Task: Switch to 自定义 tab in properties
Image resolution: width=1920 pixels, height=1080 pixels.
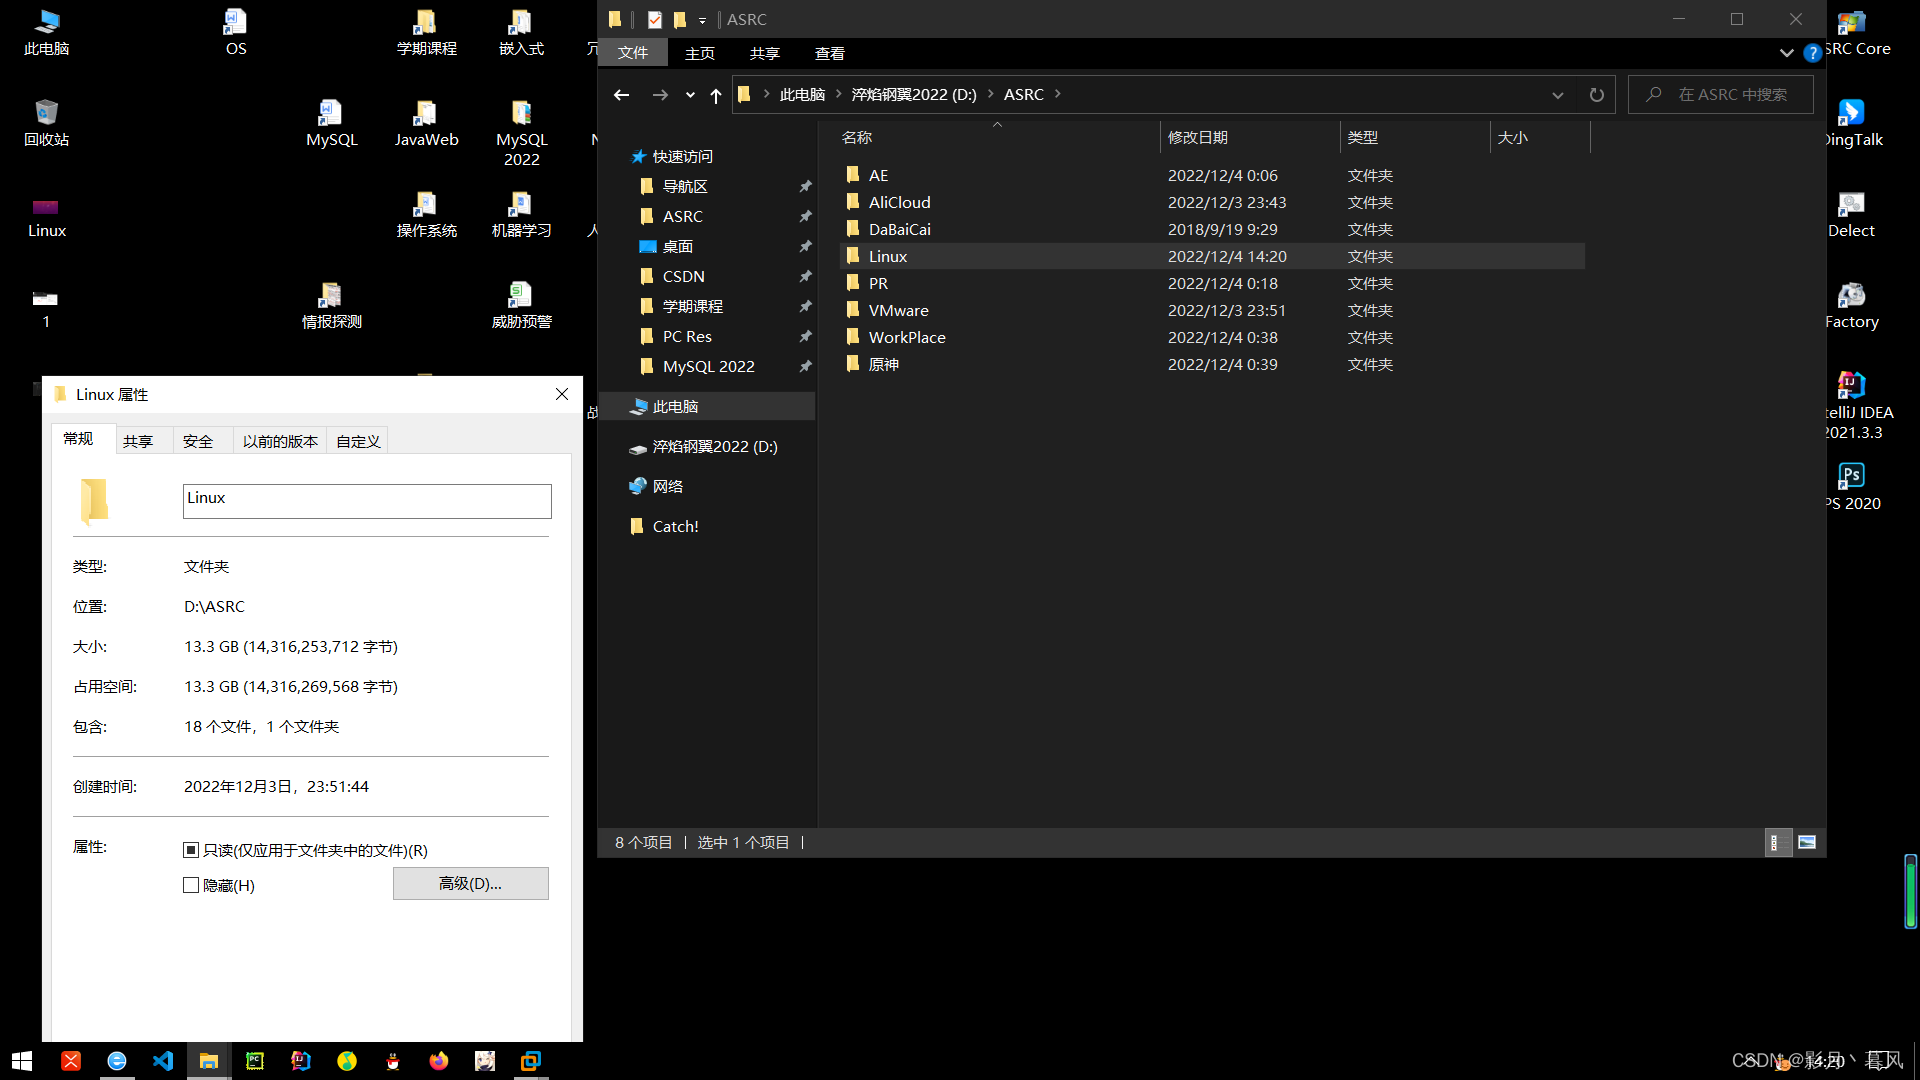Action: (358, 441)
